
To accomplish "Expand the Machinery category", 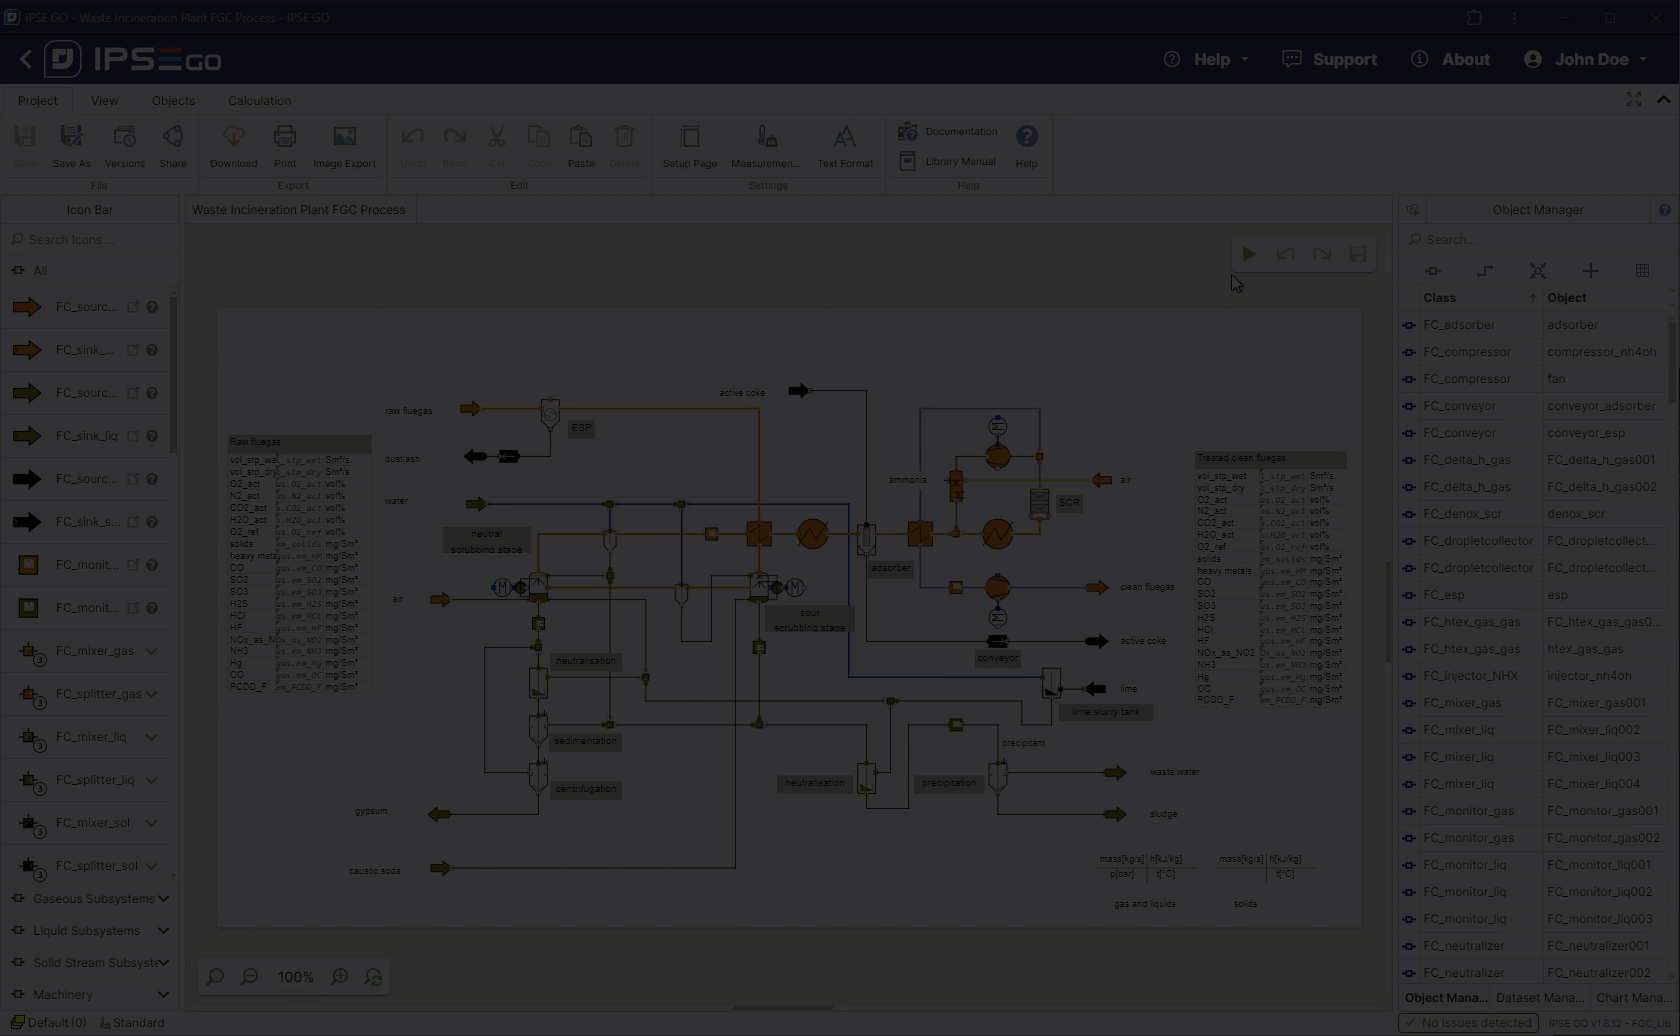I will pyautogui.click(x=90, y=995).
